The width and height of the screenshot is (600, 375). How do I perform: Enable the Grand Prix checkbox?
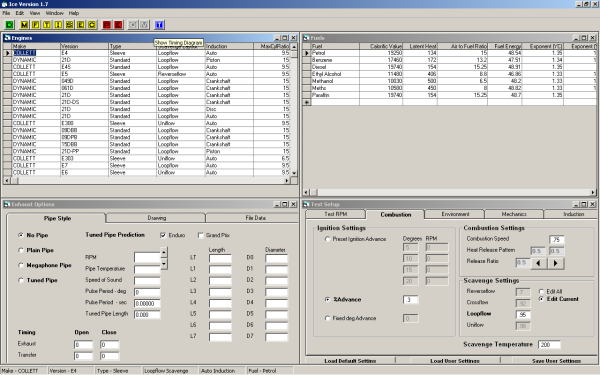pyautogui.click(x=200, y=235)
